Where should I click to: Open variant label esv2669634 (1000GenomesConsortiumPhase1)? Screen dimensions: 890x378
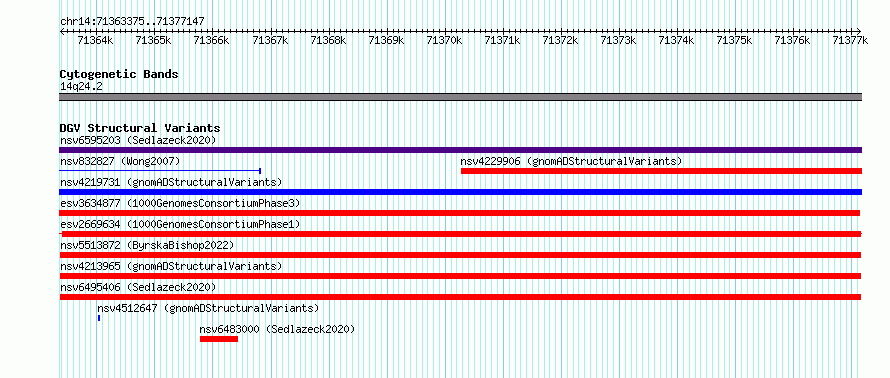[180, 224]
